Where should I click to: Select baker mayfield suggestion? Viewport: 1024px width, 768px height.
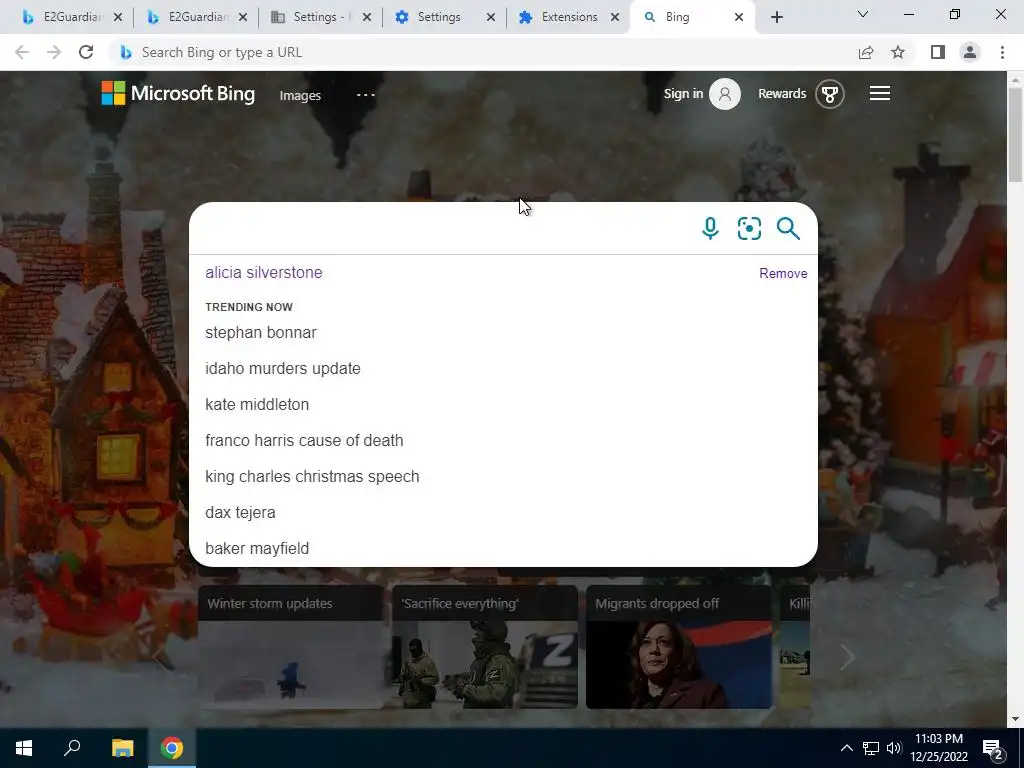(257, 548)
